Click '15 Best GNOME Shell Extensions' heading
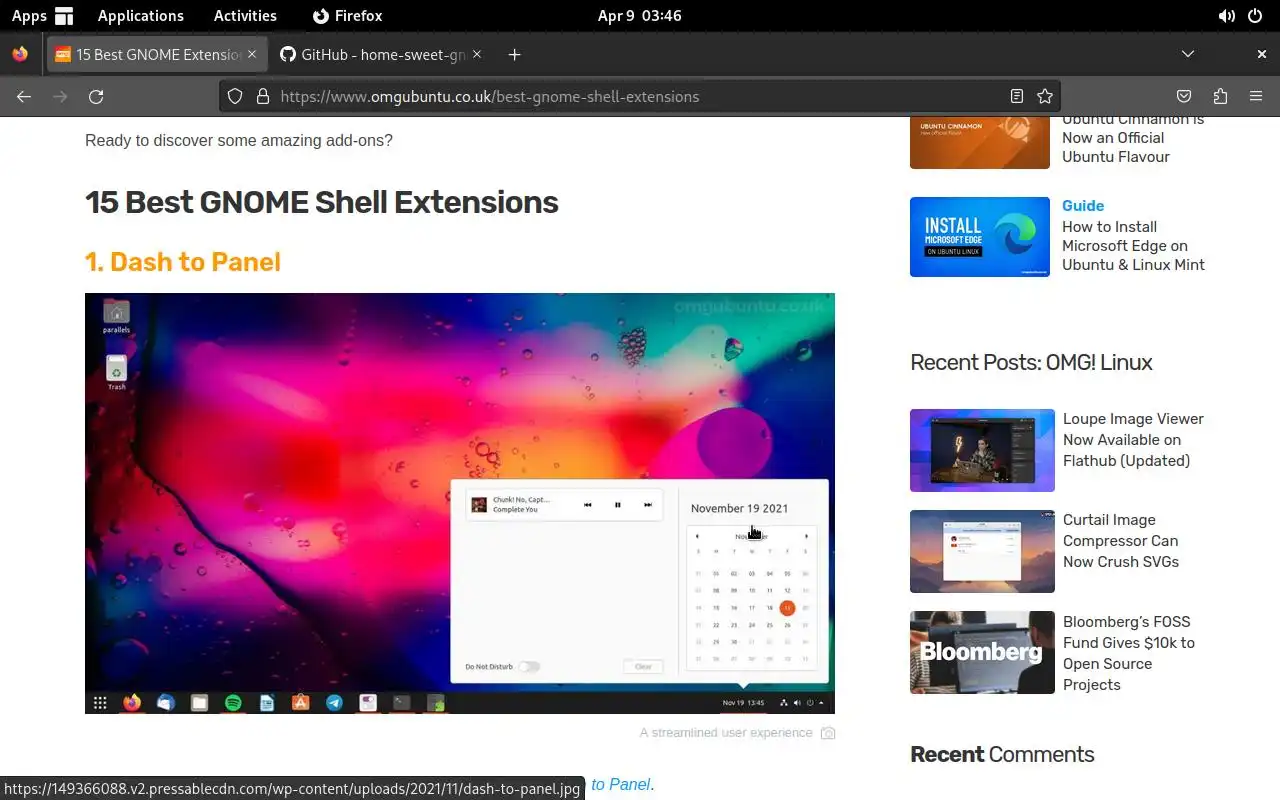This screenshot has height=800, width=1280. [322, 202]
